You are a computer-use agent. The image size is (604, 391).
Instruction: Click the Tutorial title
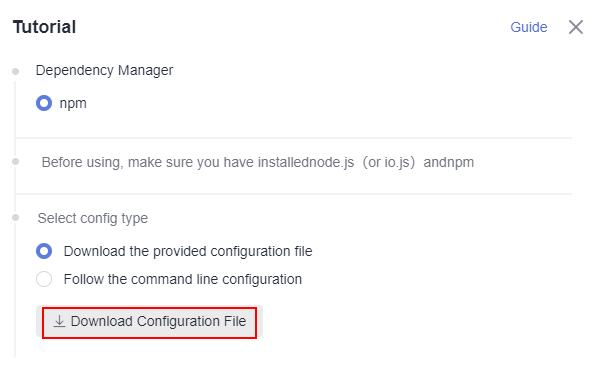44,27
